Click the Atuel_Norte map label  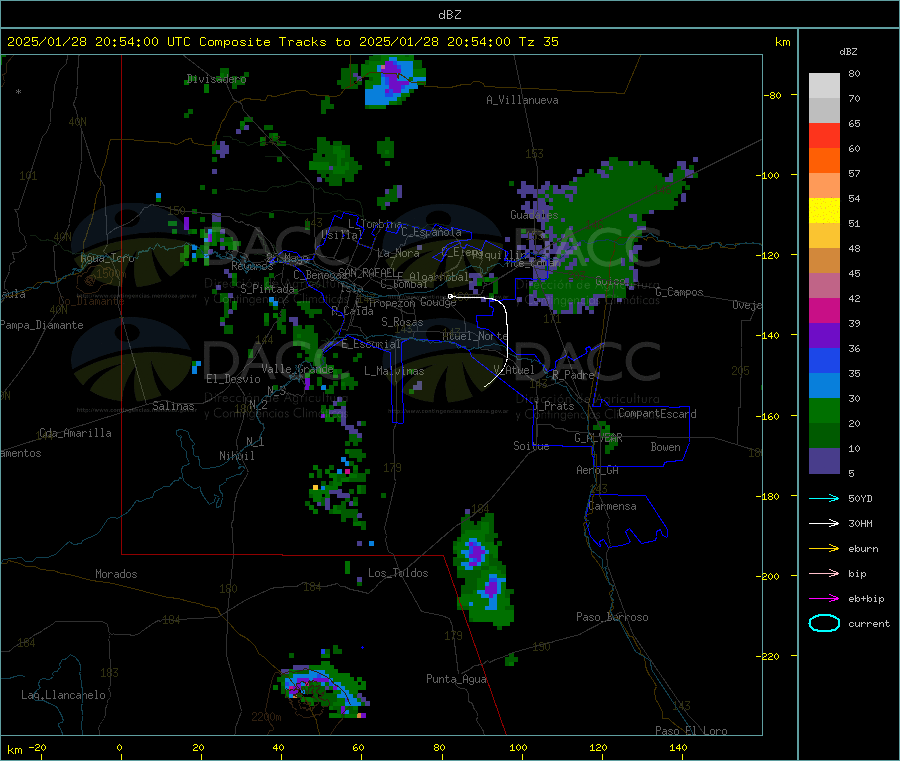pyautogui.click(x=475, y=336)
